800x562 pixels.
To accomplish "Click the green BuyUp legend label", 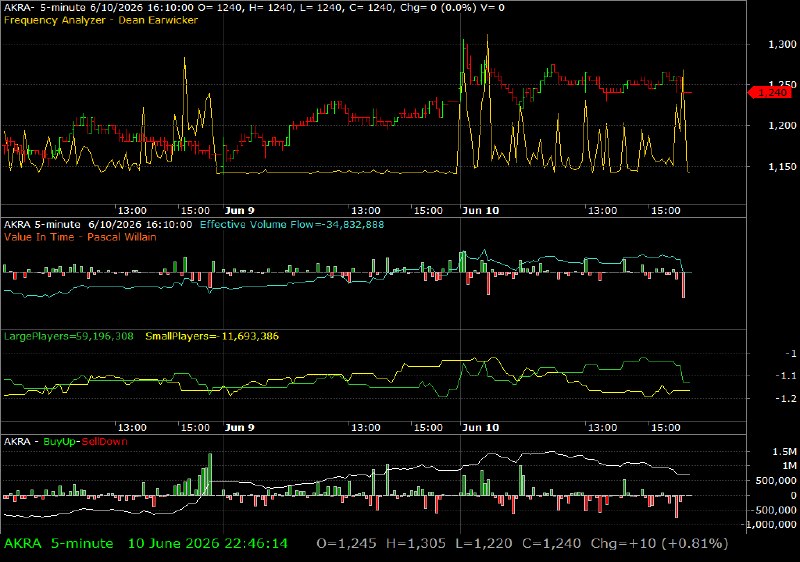I will pyautogui.click(x=60, y=442).
